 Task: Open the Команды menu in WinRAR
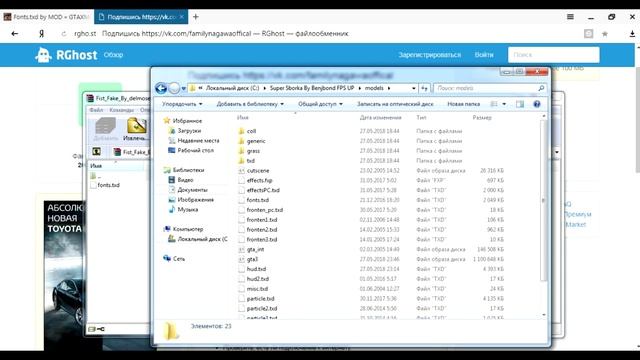[122, 110]
